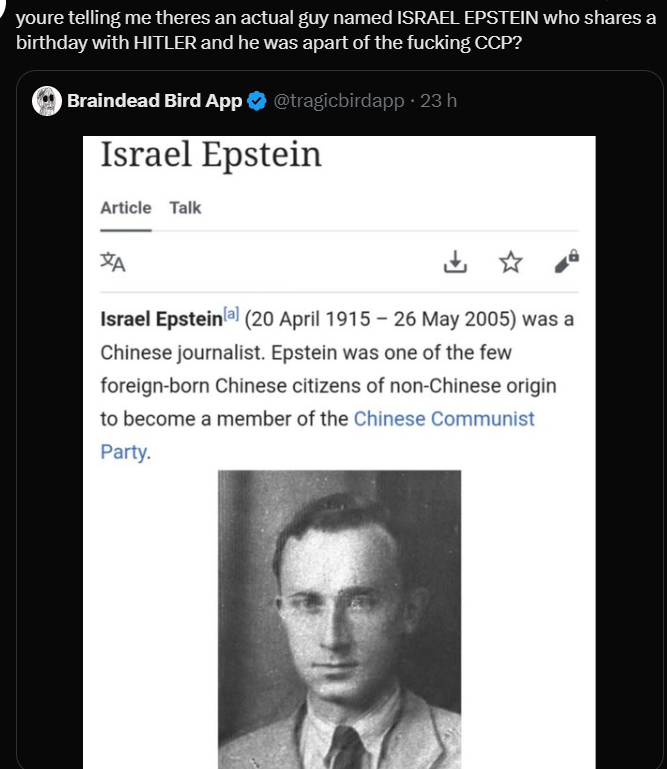Click the large Israel Epstein page heading
Viewport: 667px width, 769px height.
211,155
